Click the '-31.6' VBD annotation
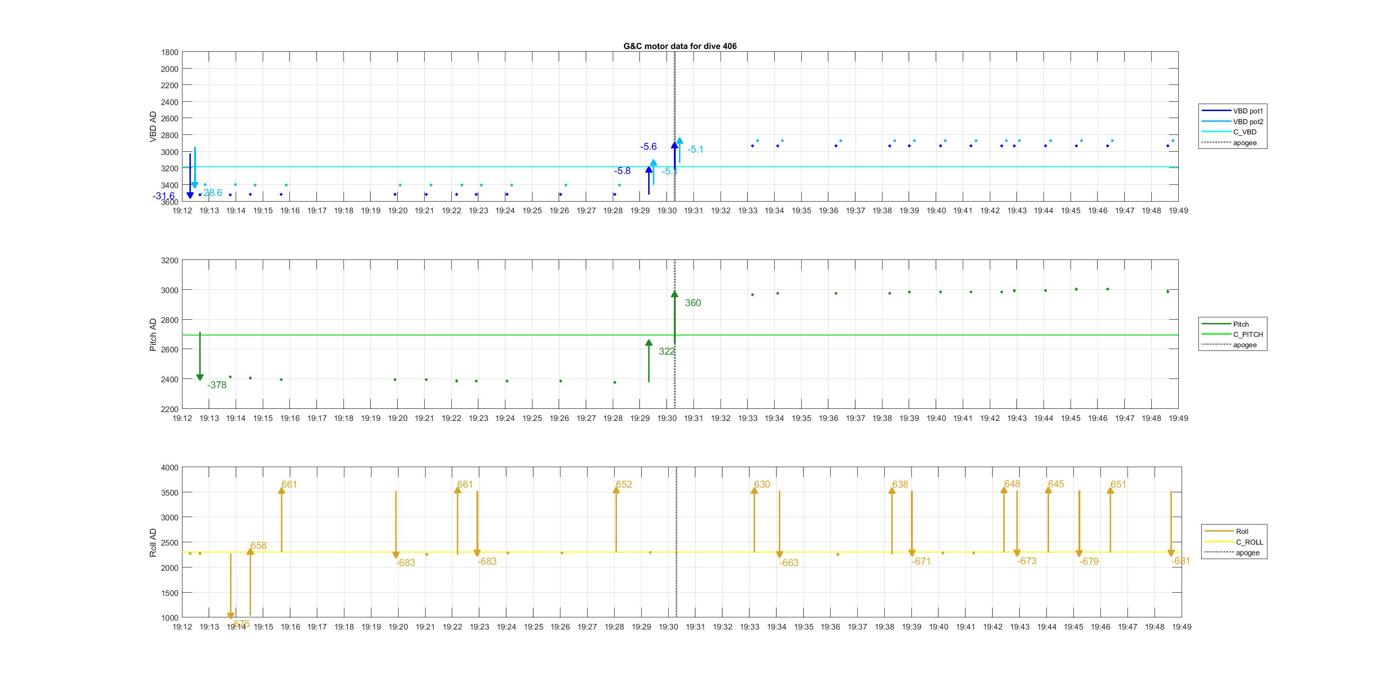 point(164,196)
